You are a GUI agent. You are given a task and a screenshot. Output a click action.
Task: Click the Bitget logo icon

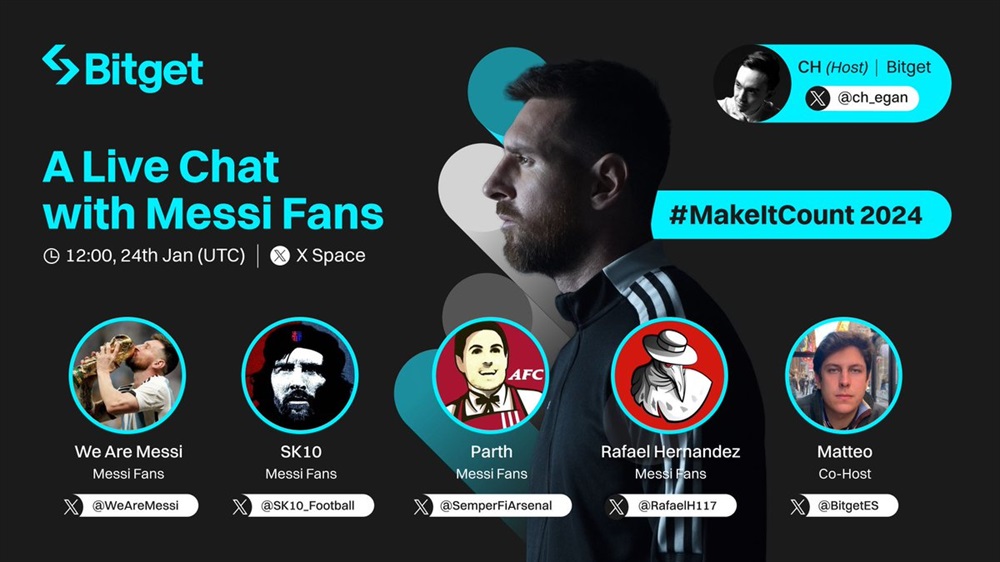pos(61,64)
